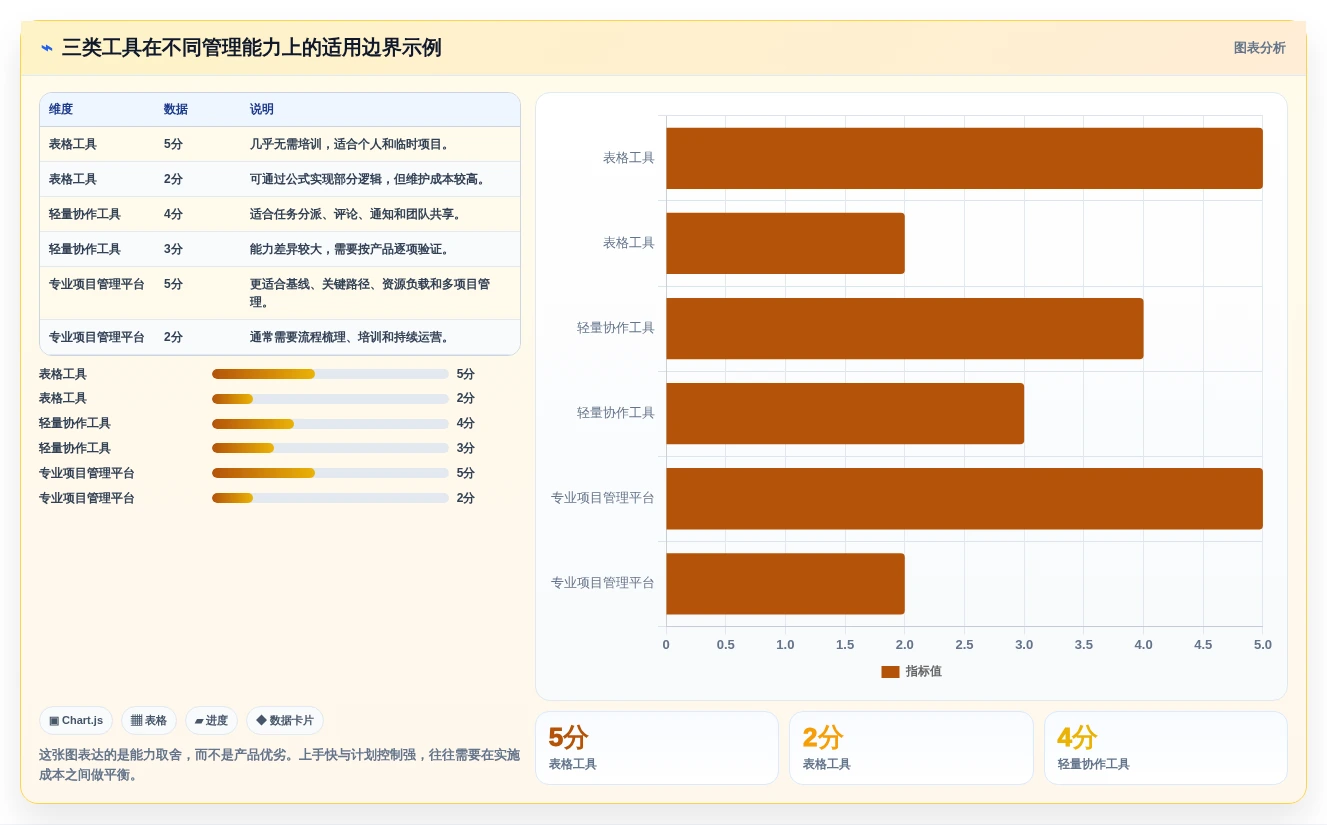
Task: Click the 2.5 tick on chart axis
Action: [964, 645]
